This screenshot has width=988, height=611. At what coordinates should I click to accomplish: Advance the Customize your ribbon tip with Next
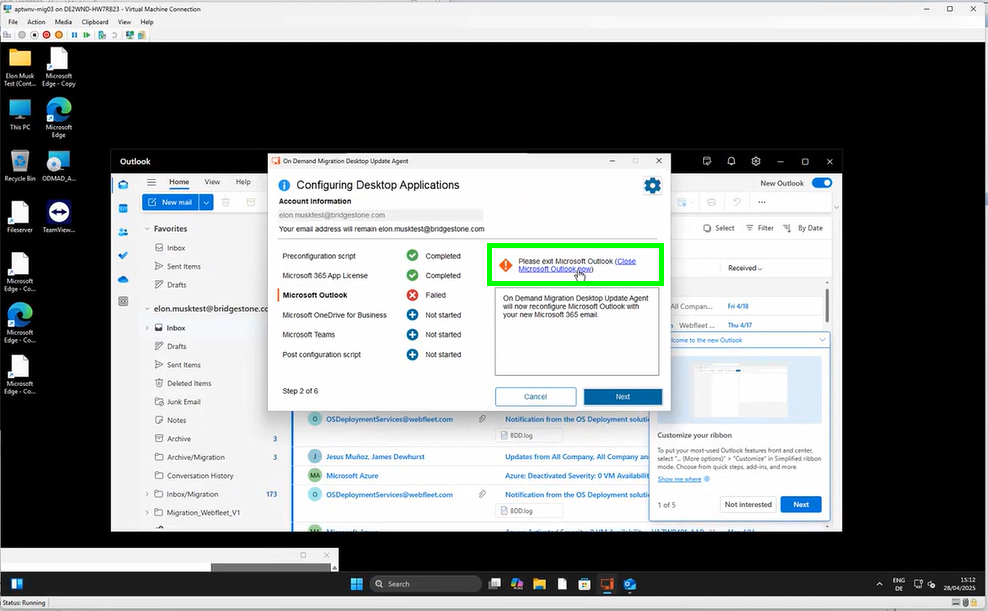801,505
